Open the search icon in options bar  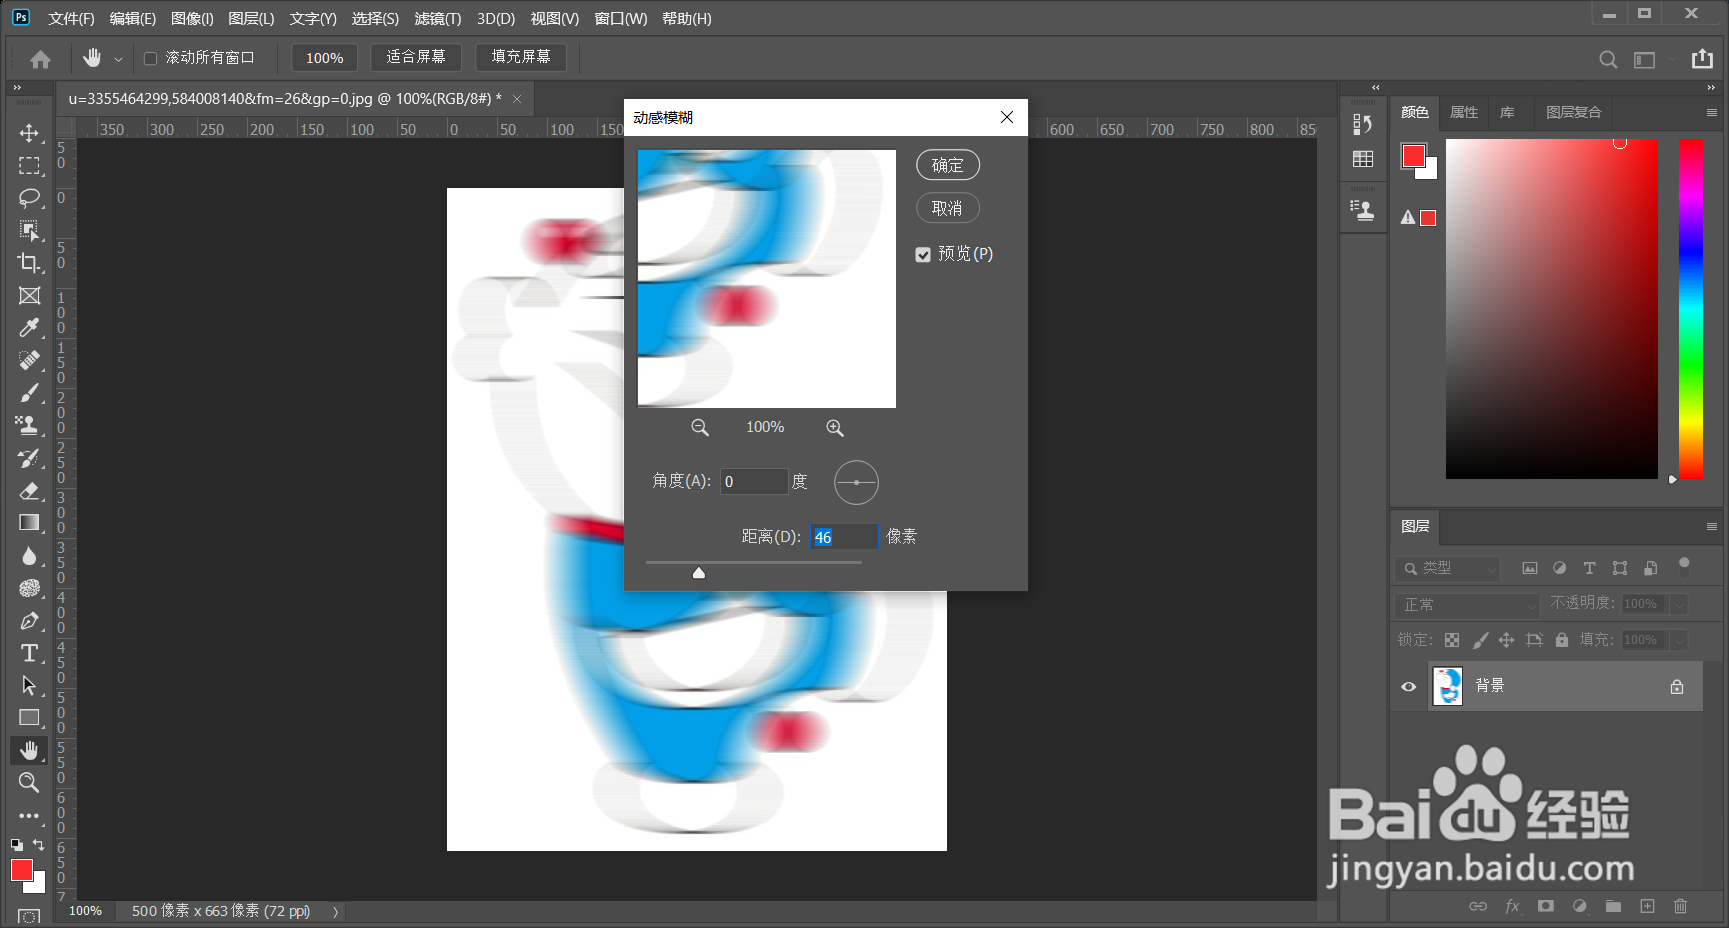(1608, 59)
